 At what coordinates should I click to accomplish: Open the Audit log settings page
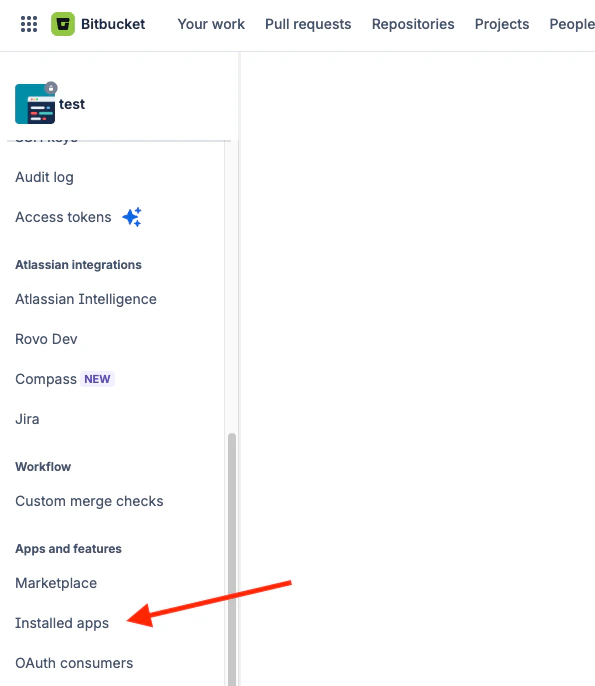click(44, 177)
